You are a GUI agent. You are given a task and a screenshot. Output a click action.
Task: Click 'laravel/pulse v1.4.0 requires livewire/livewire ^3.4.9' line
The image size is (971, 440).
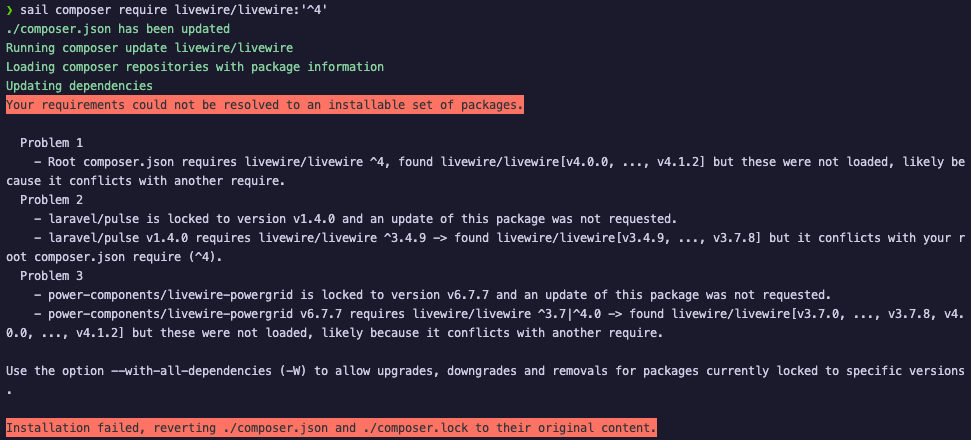pos(400,238)
